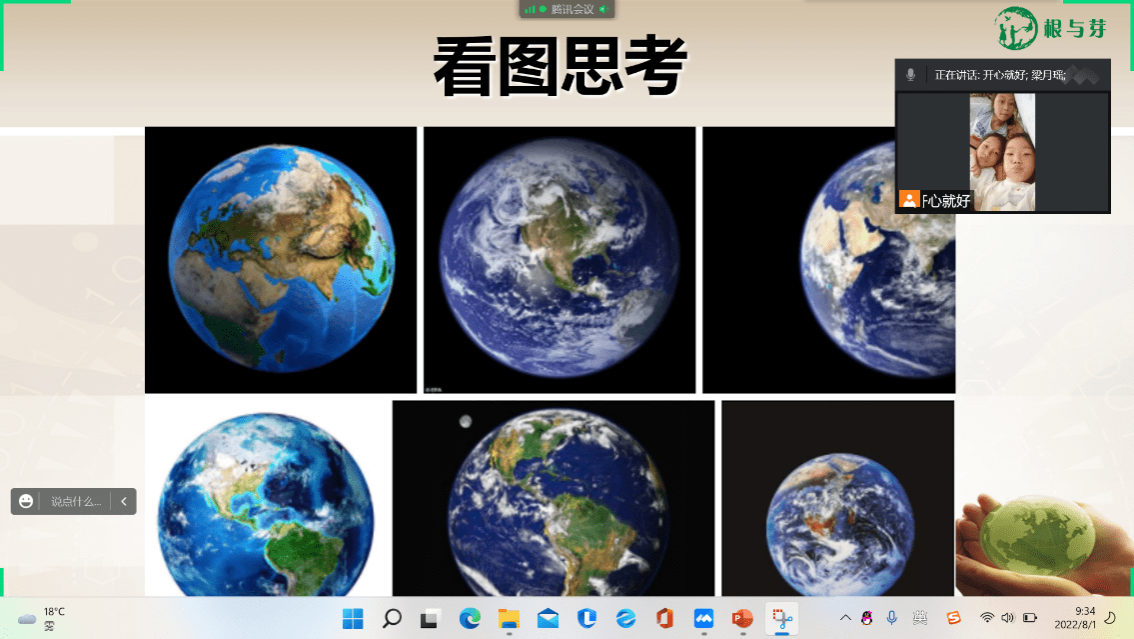This screenshot has width=1134, height=639.
Task: Click the emoji smiley in the chat bar
Action: pyautogui.click(x=26, y=501)
